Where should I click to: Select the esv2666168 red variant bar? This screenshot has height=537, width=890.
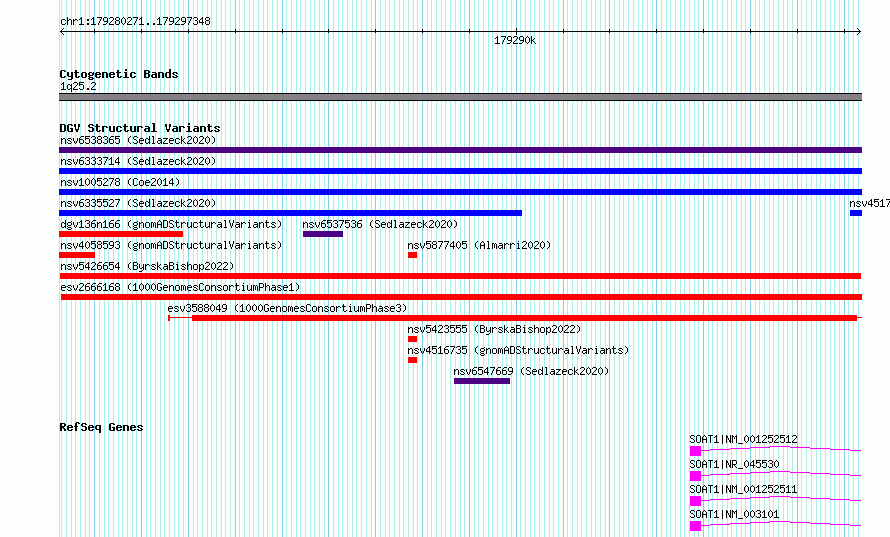point(461,297)
